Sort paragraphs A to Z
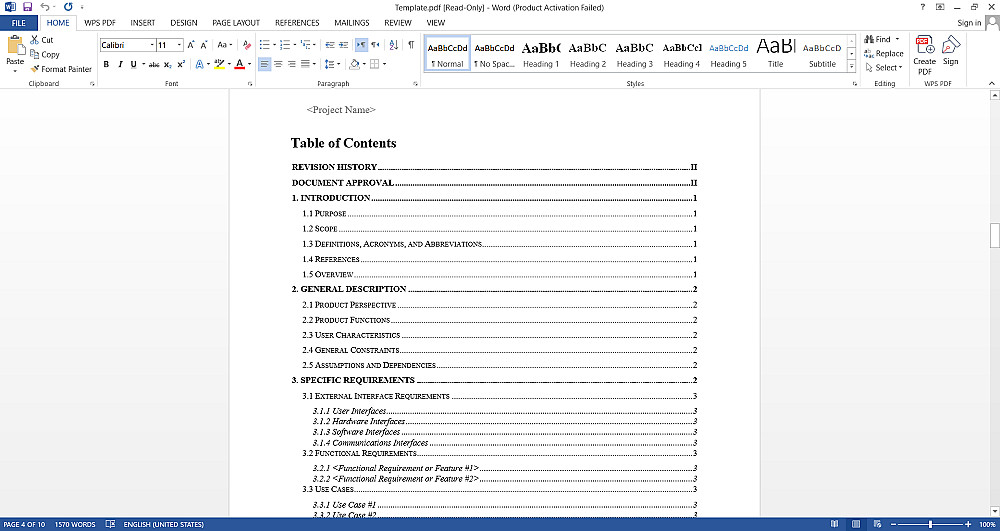Screen dimensions: 1000x531 393,45
